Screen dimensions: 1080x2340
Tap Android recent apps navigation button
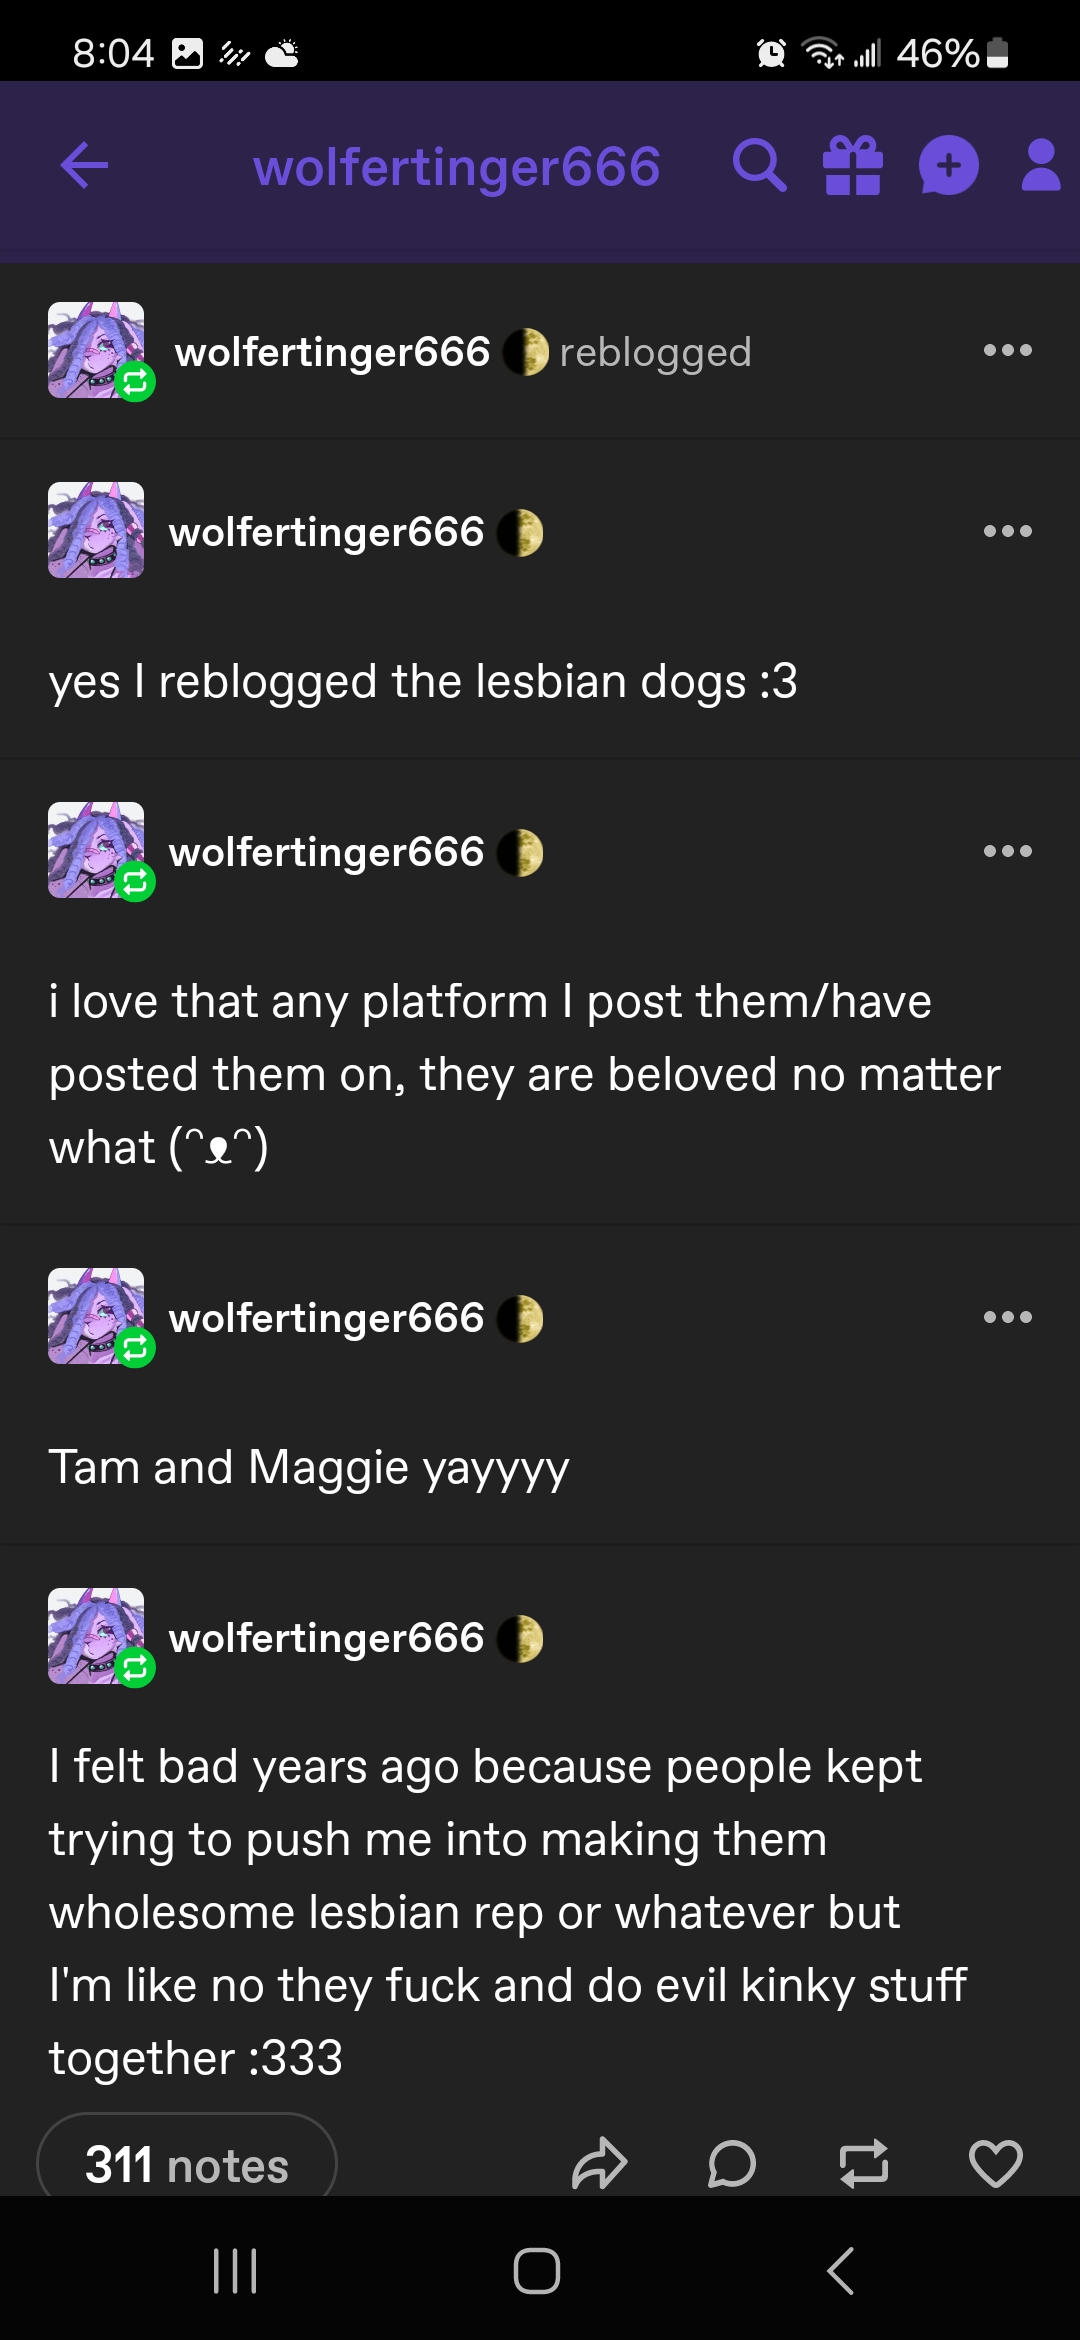(236, 2270)
